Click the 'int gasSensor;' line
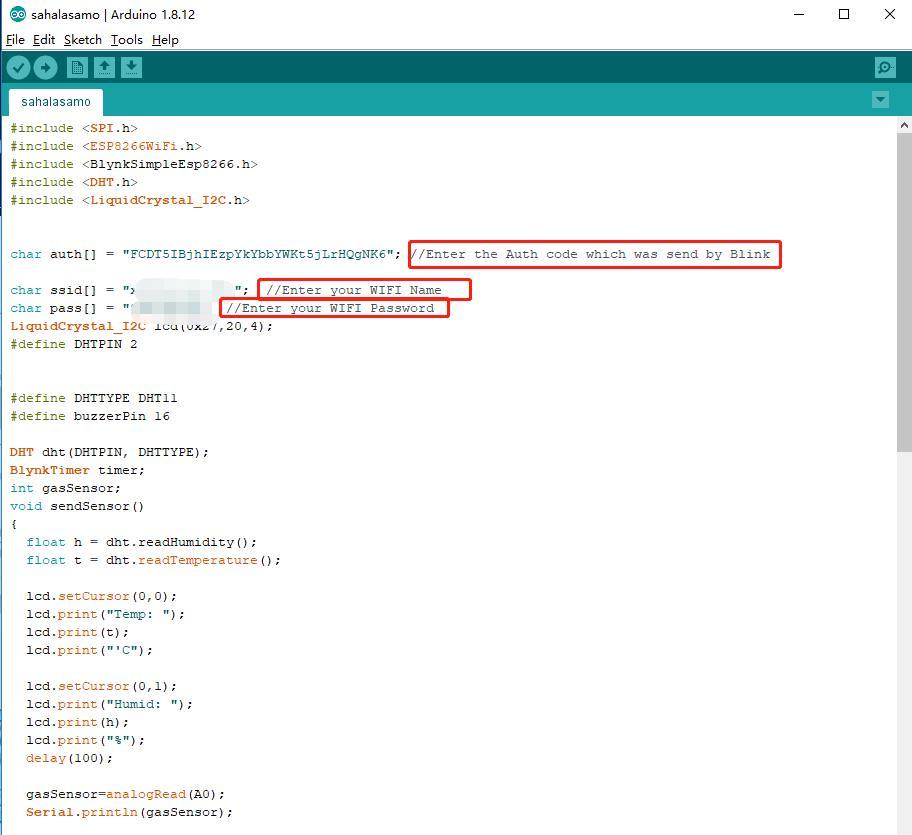 [x=65, y=488]
